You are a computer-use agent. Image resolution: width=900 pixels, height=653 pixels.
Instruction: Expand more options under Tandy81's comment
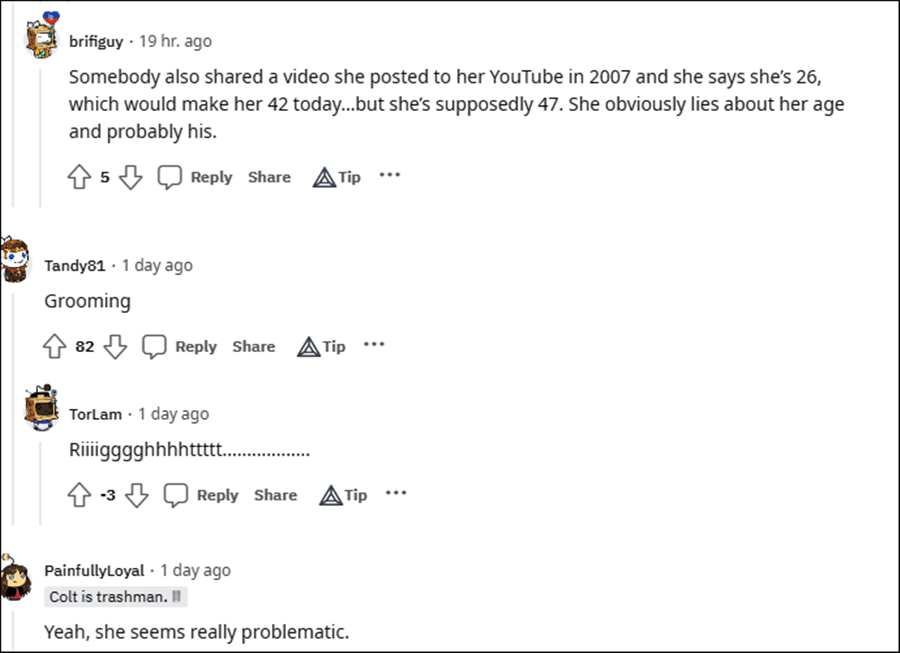[x=374, y=344]
